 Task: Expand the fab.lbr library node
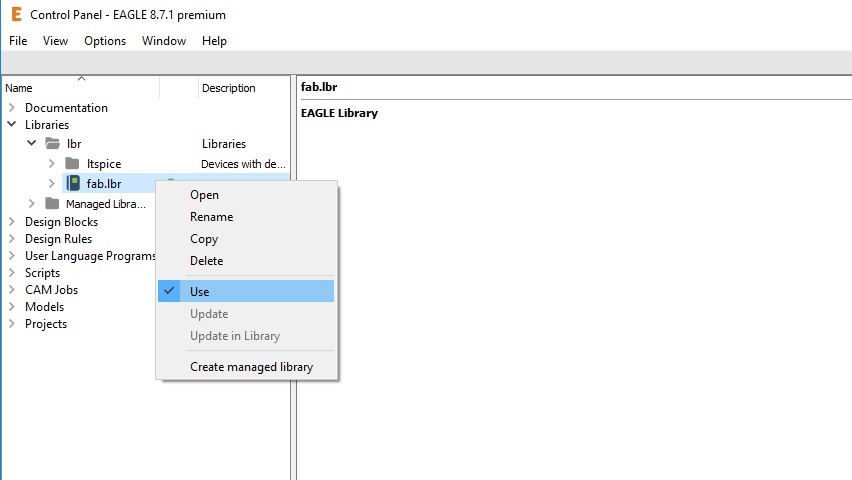pyautogui.click(x=51, y=183)
